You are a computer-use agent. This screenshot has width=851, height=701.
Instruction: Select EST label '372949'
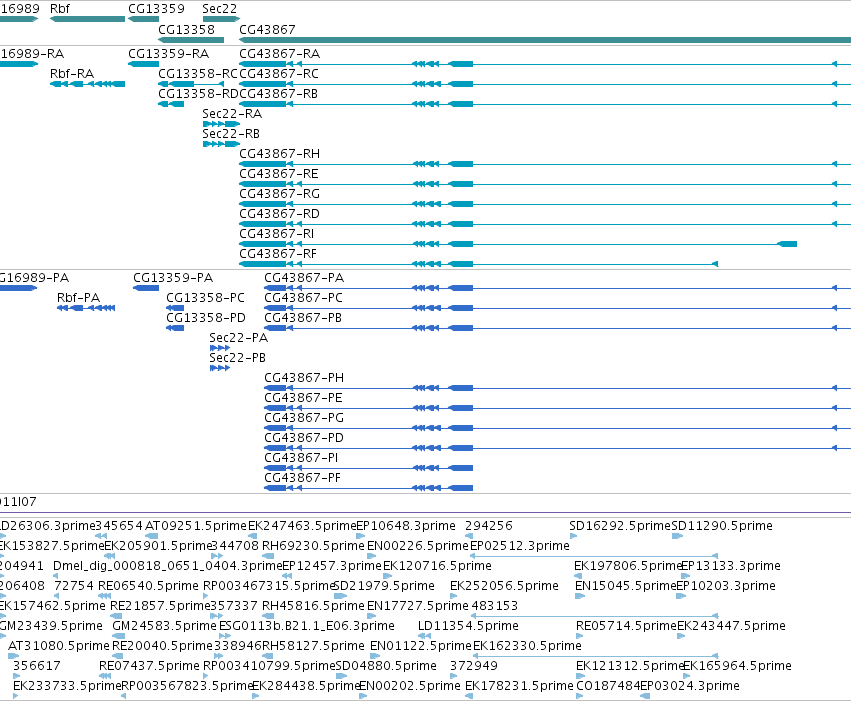(473, 666)
